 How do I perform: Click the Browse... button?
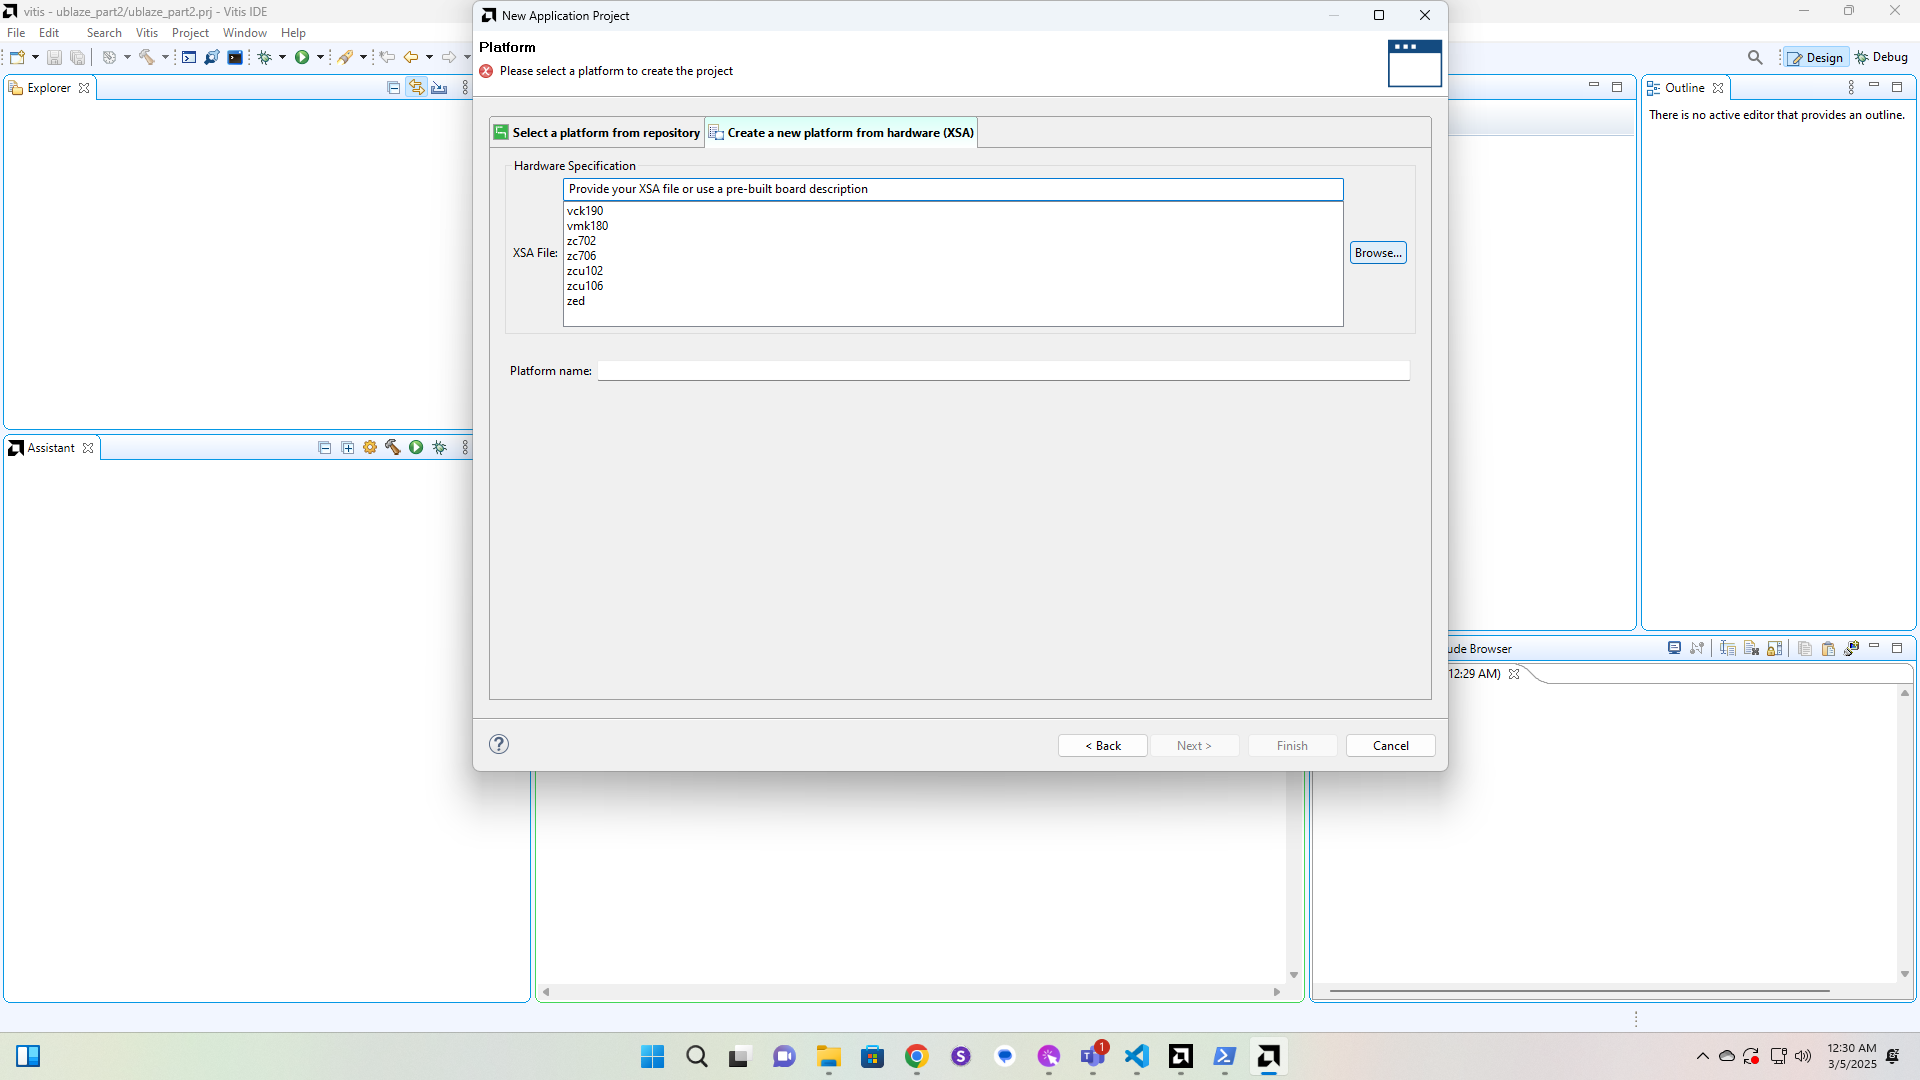pyautogui.click(x=1377, y=253)
